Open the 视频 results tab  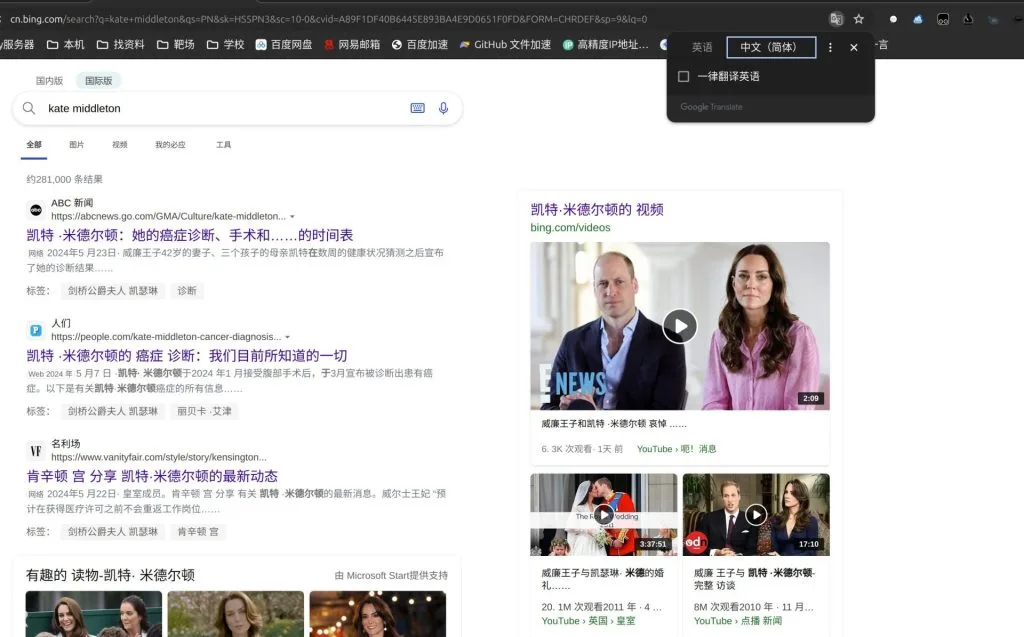click(x=120, y=144)
